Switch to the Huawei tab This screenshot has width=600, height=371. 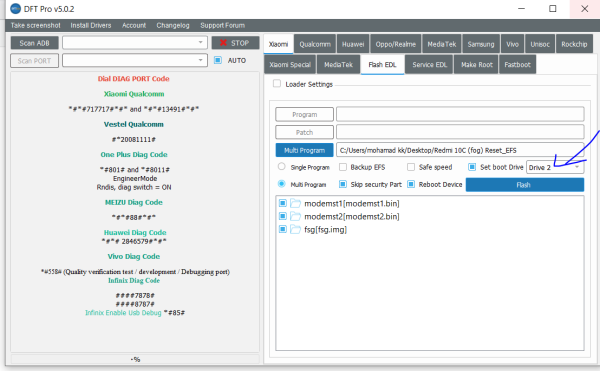point(353,44)
